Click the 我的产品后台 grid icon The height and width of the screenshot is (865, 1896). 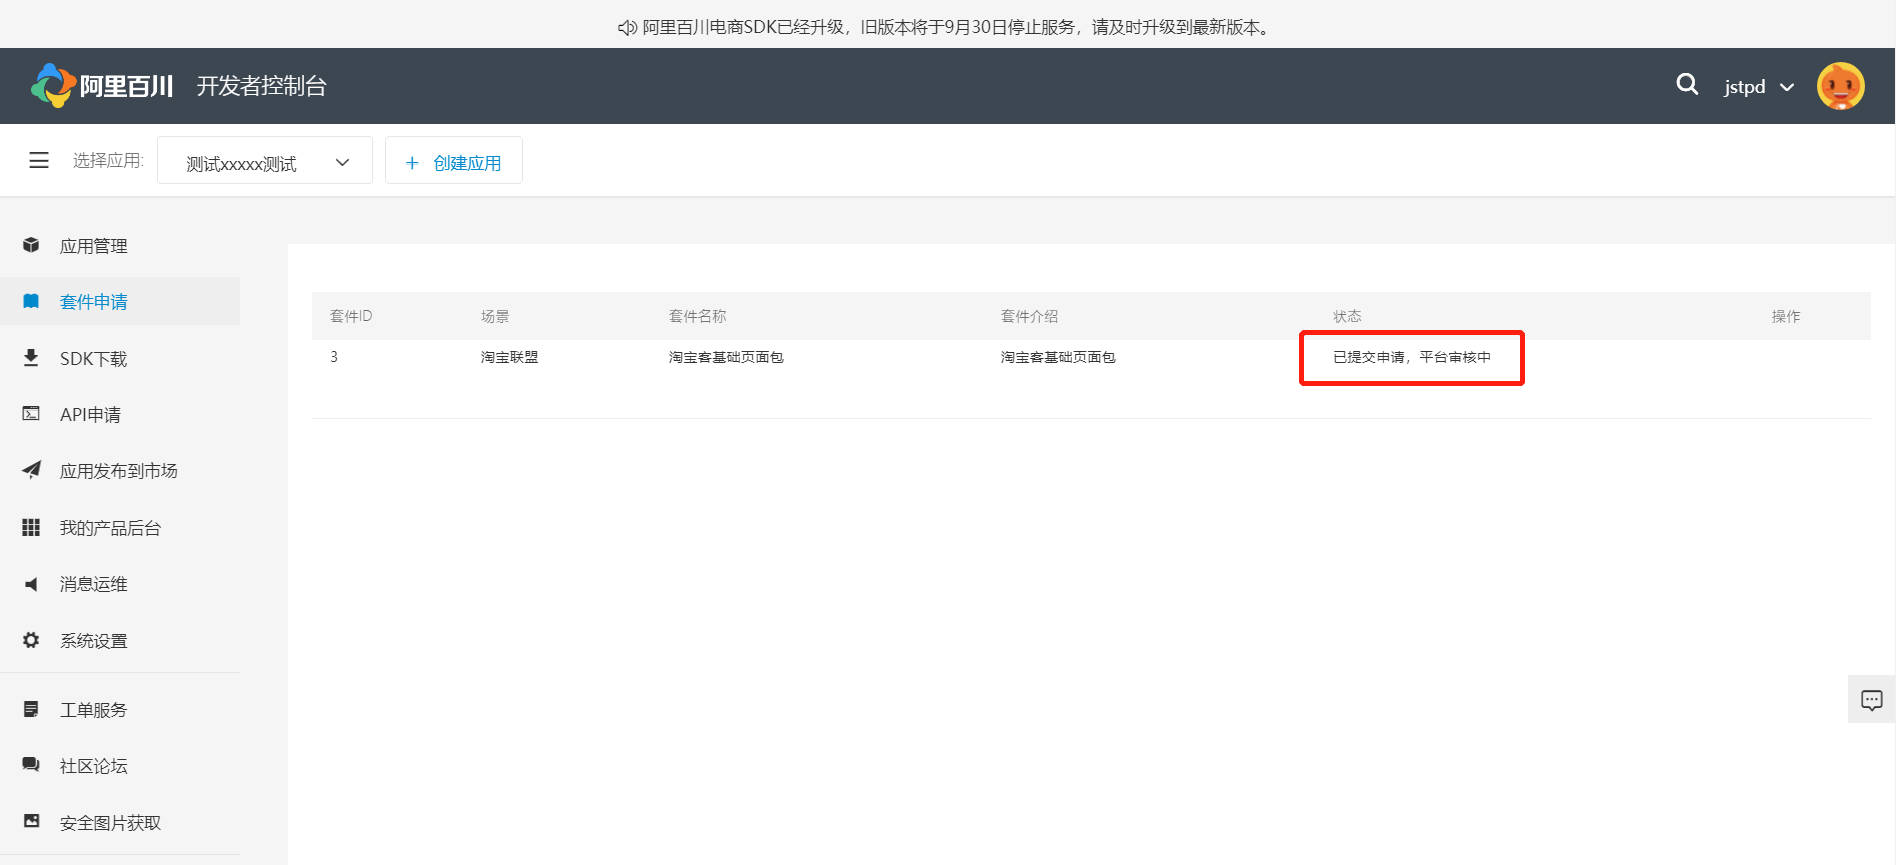pos(31,527)
